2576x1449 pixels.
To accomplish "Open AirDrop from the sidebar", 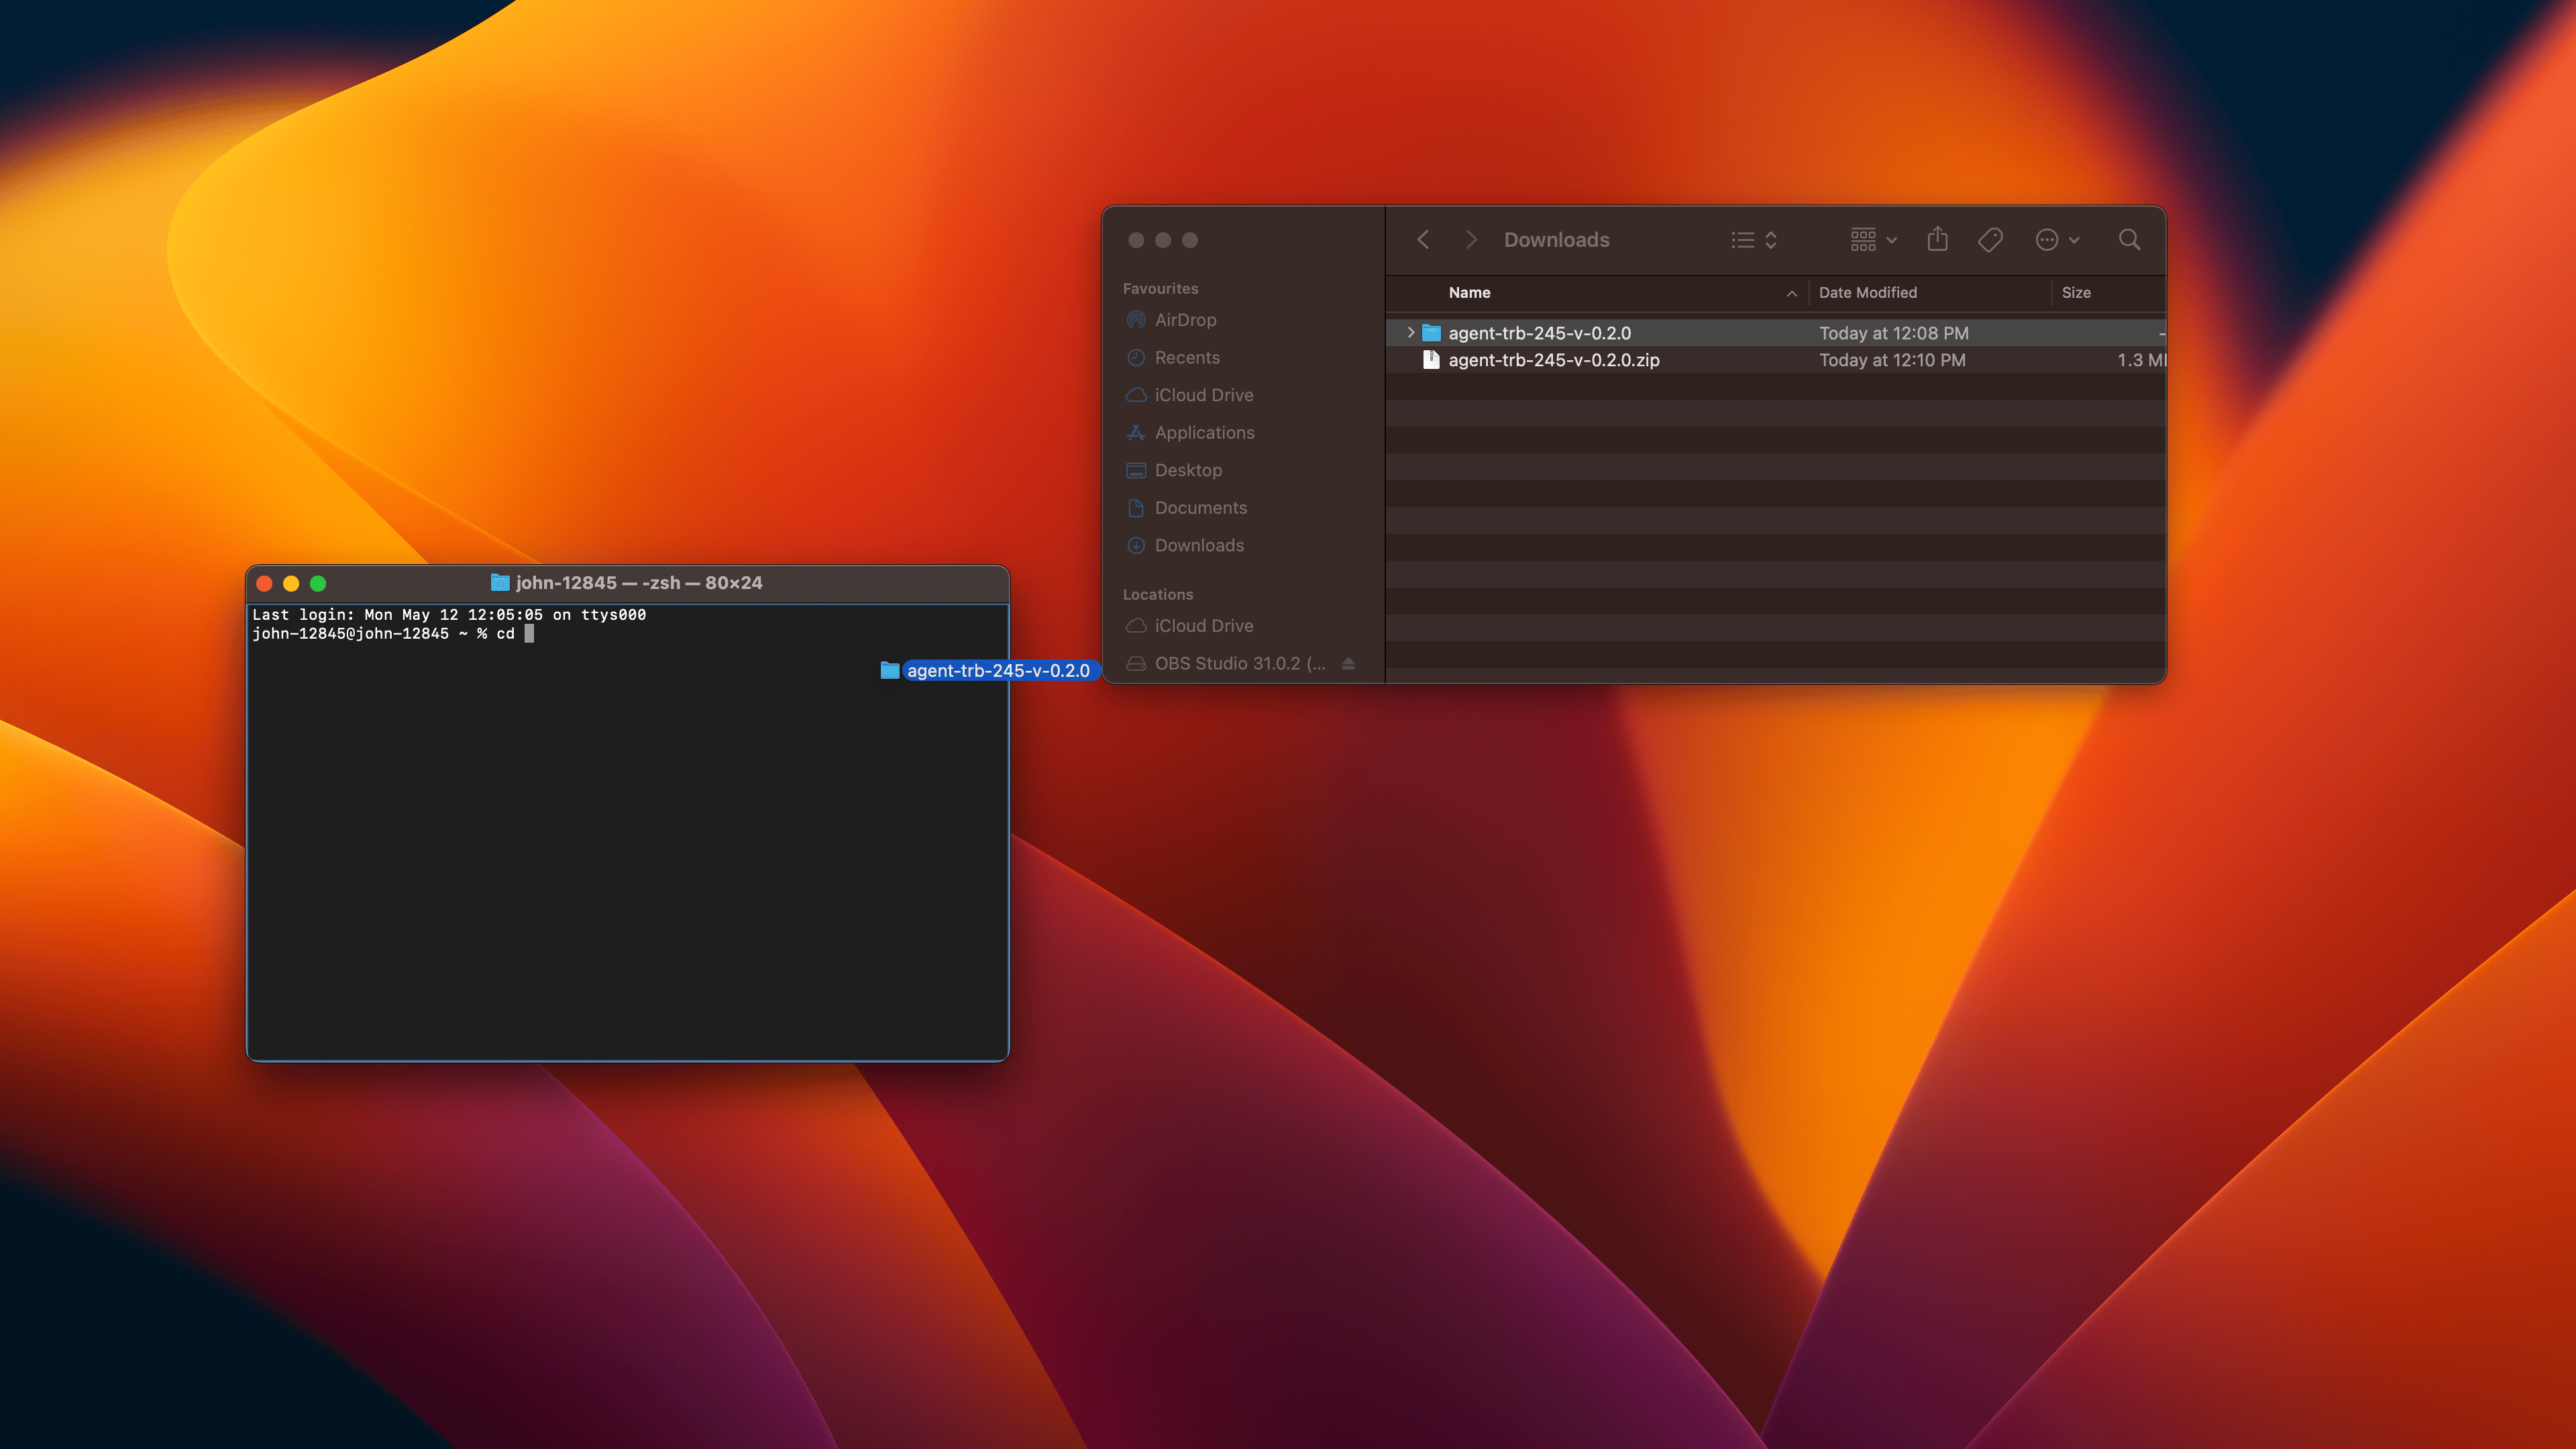I will click(1185, 320).
